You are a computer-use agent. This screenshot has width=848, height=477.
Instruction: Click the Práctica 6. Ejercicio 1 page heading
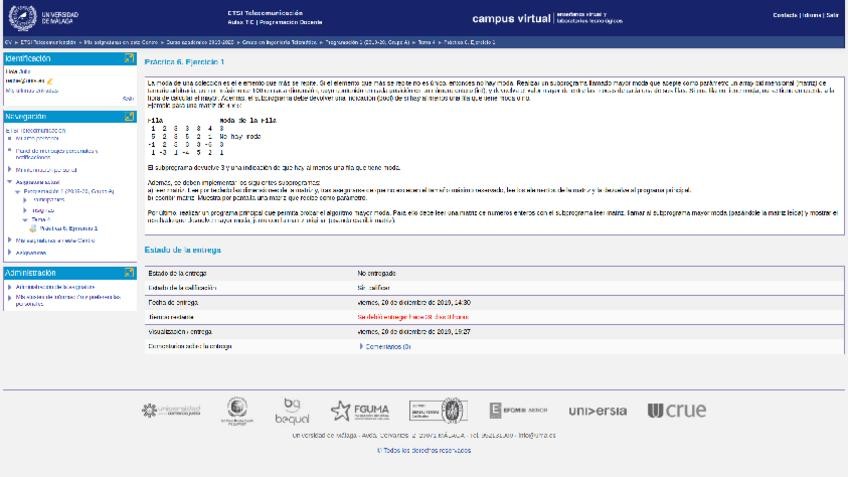(x=184, y=62)
